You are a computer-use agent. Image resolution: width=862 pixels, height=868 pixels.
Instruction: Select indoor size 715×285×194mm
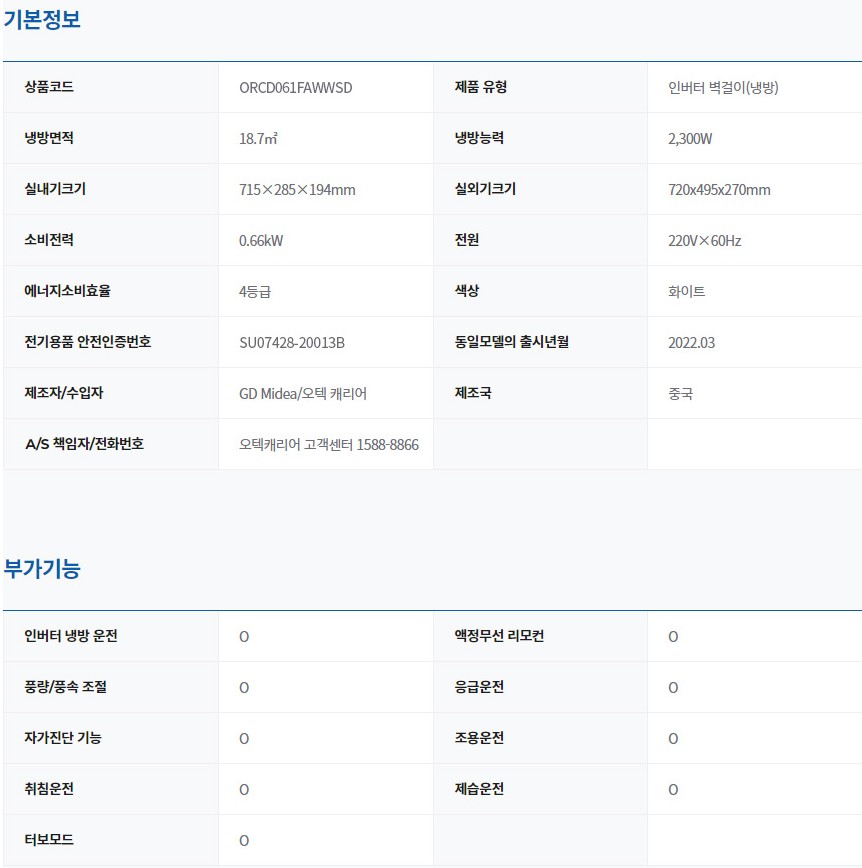(297, 190)
